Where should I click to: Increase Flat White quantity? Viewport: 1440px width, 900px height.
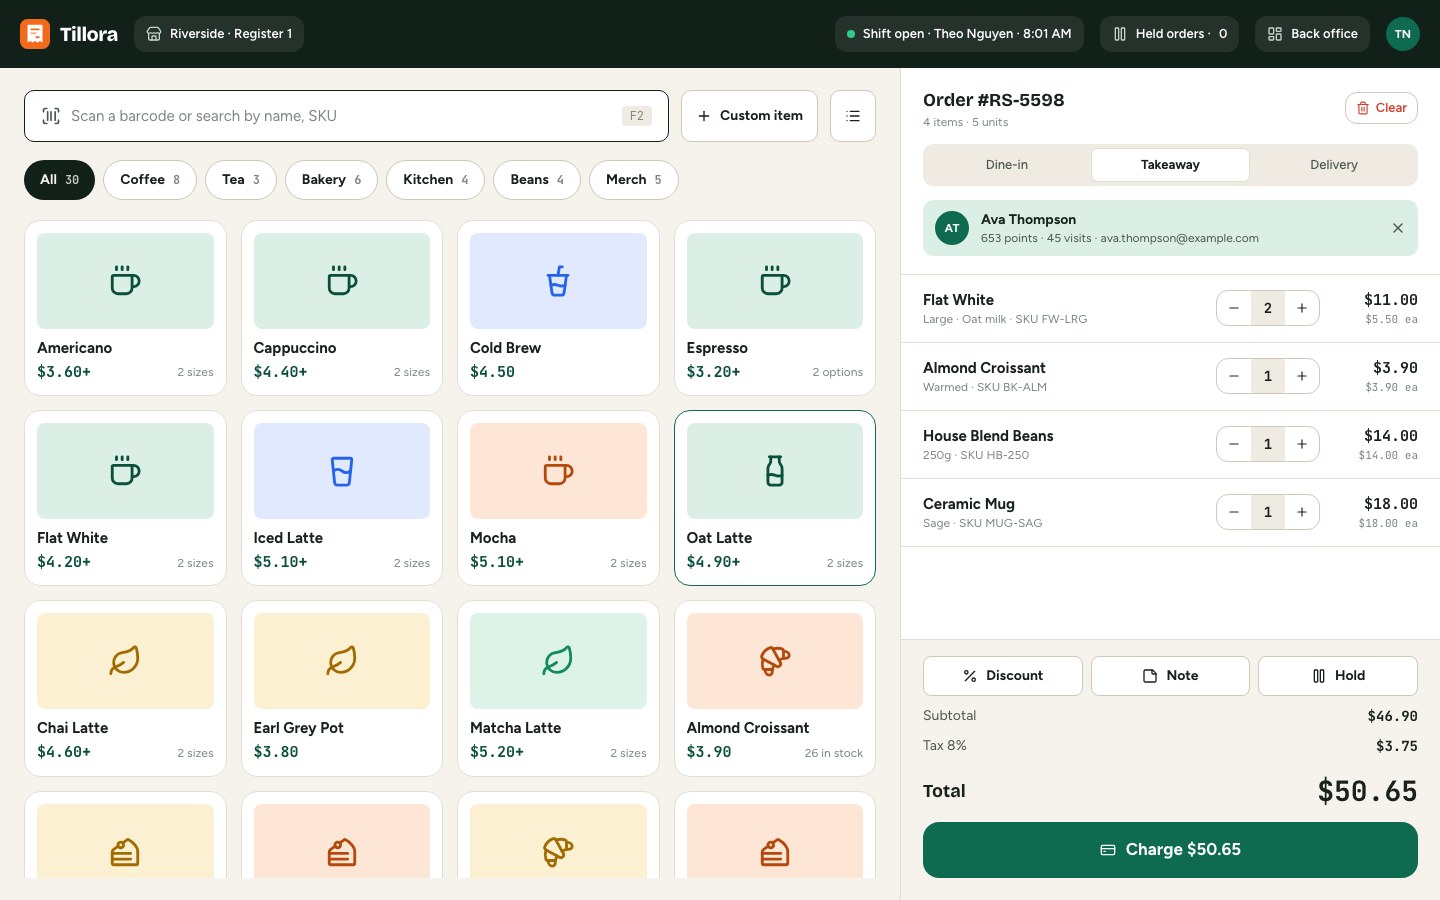tap(1302, 308)
